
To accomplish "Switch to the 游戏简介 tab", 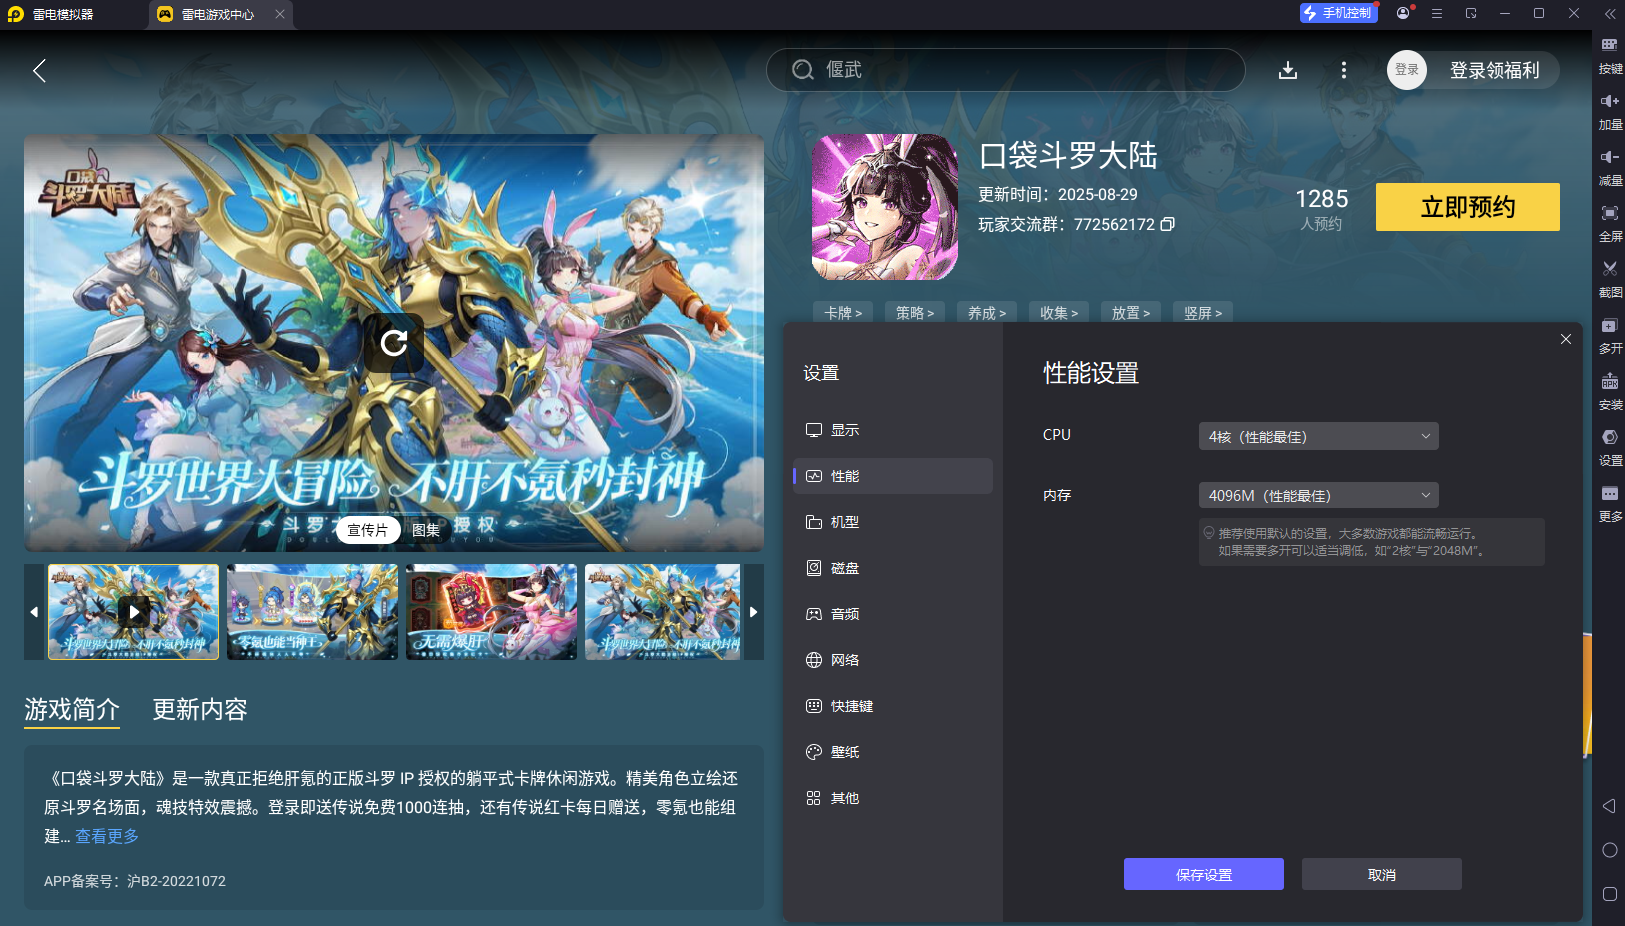I will 72,710.
